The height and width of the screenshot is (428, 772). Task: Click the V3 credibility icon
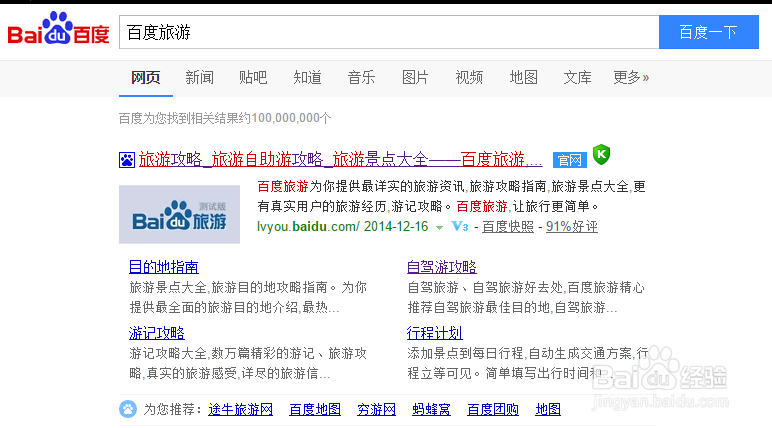coord(459,227)
